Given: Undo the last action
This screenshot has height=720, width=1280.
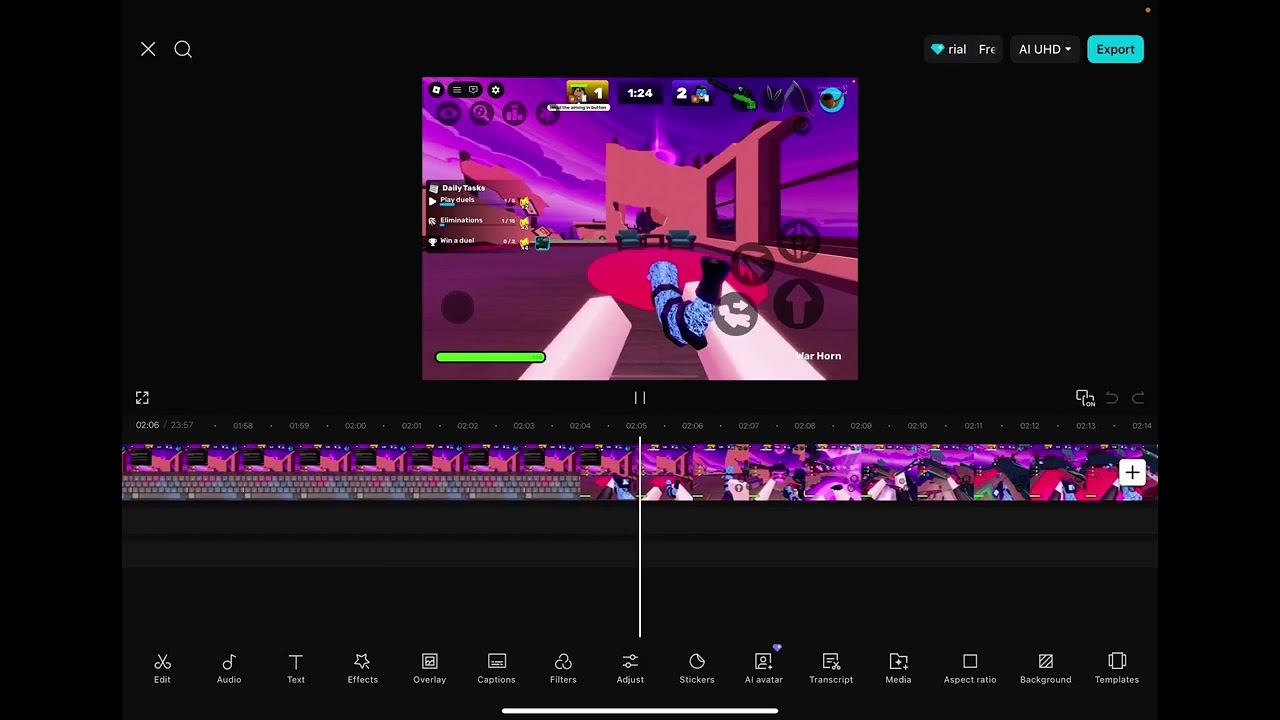Looking at the screenshot, I should (x=1112, y=398).
